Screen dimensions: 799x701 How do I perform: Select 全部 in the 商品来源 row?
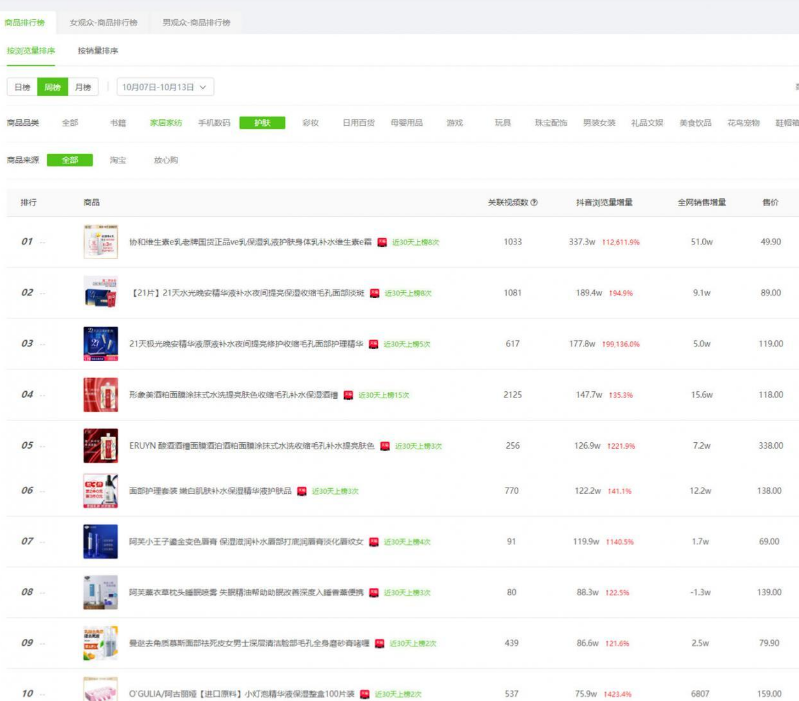tap(70, 160)
